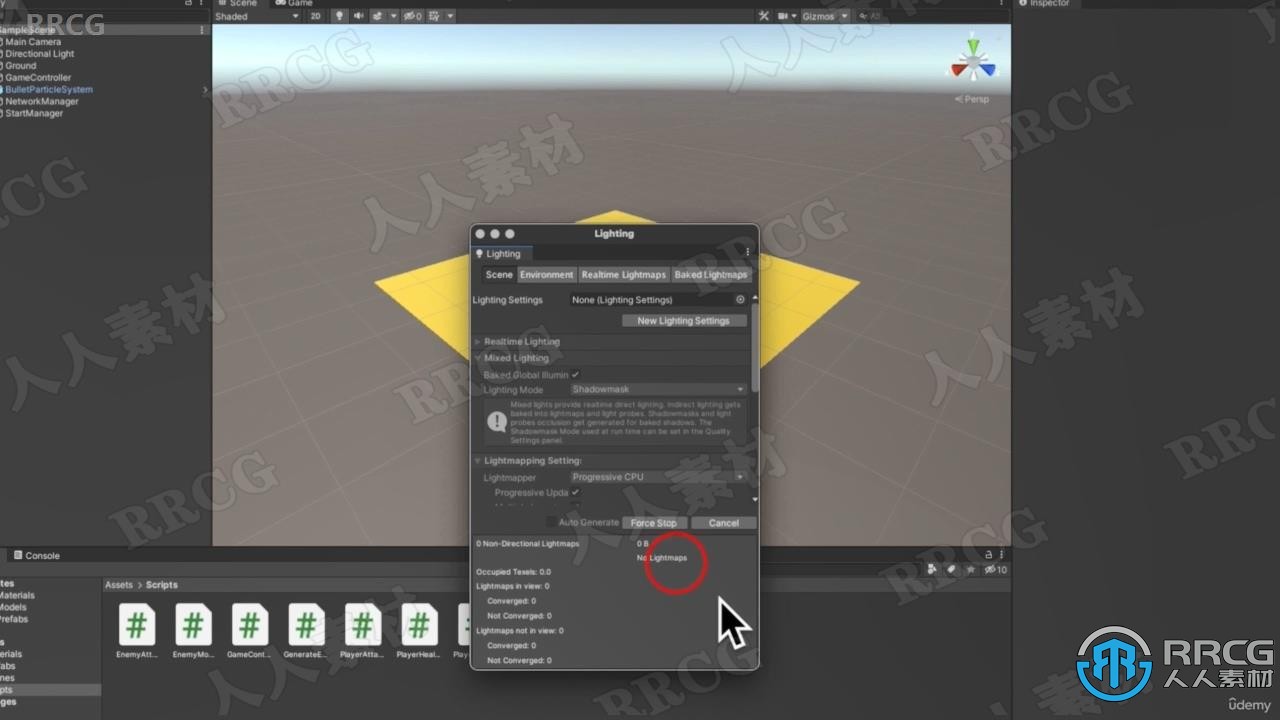Screen dimensions: 1280x720
Task: Switch to the Environment lighting tab
Action: point(547,275)
